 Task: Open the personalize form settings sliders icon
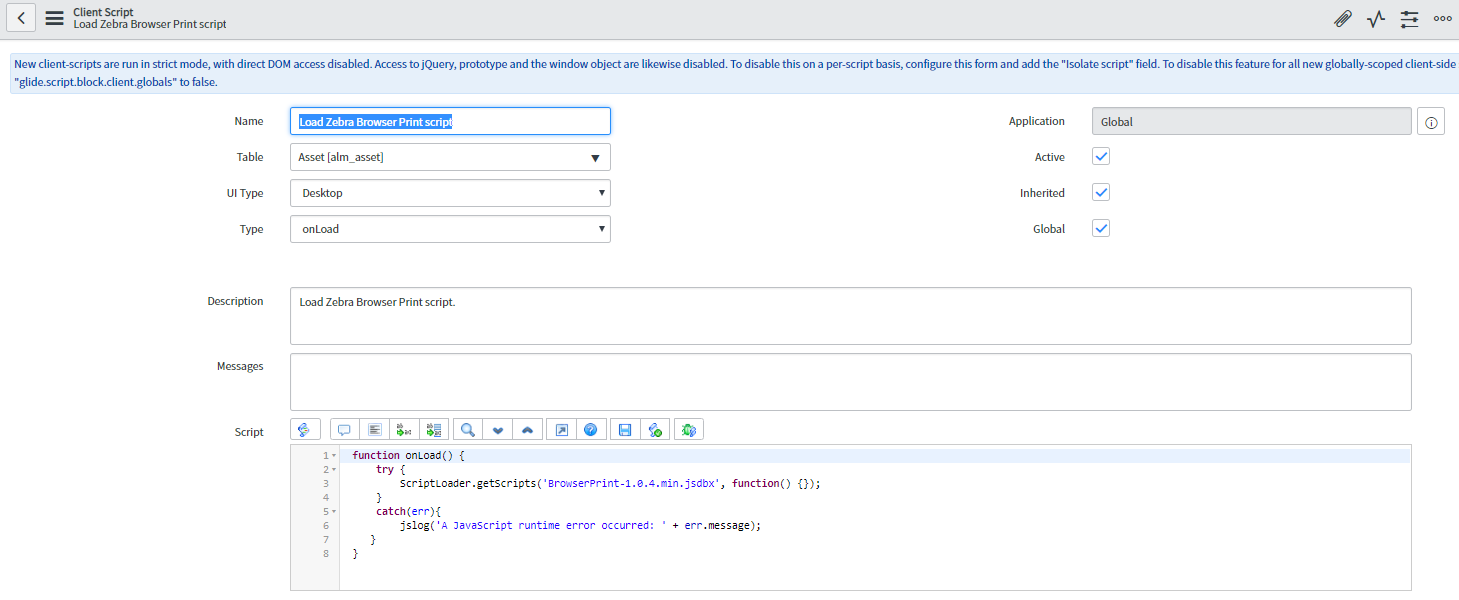pos(1409,18)
